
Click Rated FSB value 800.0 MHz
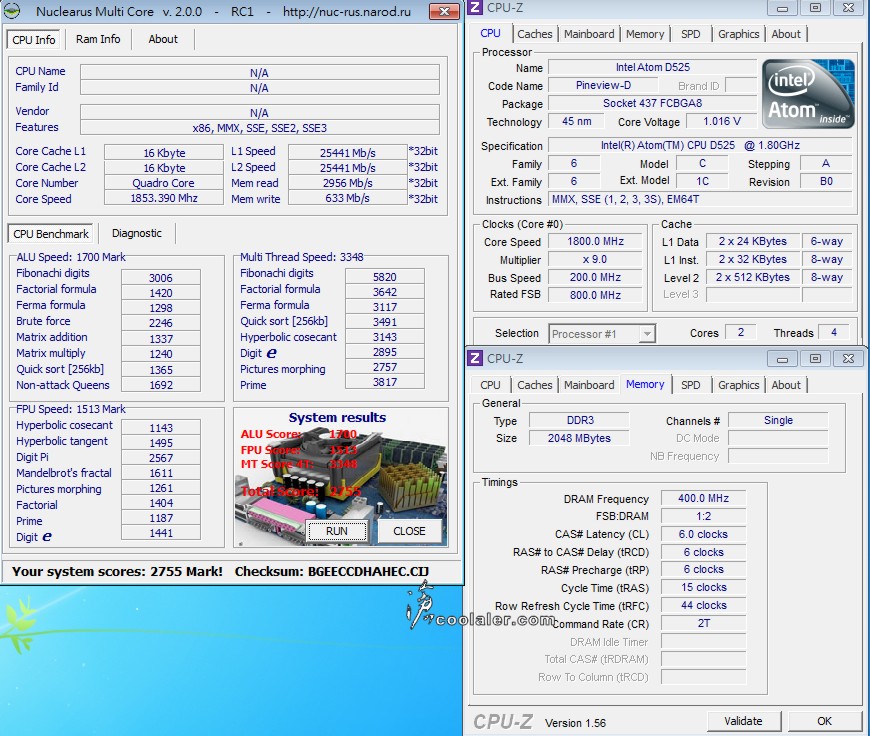(x=595, y=295)
